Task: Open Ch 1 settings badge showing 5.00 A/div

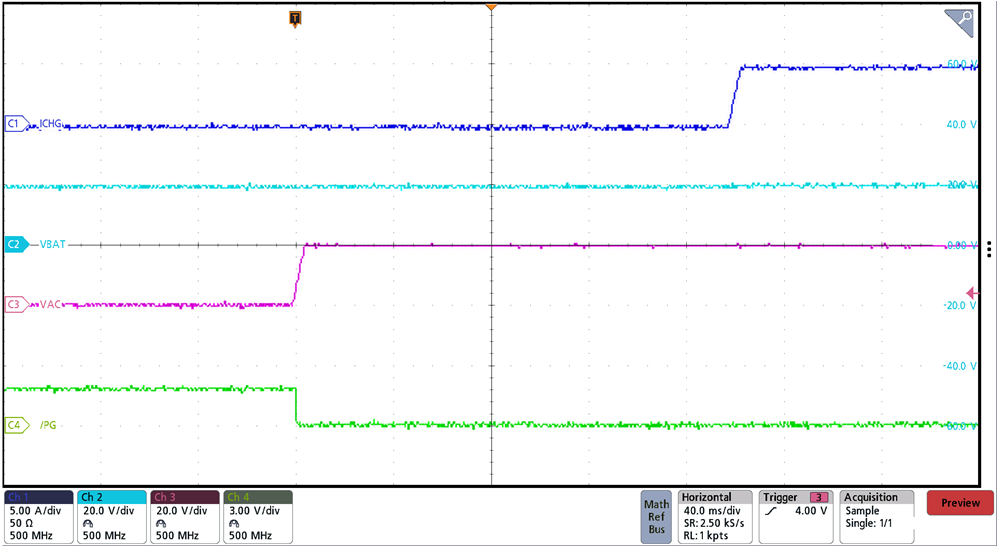Action: click(x=39, y=516)
